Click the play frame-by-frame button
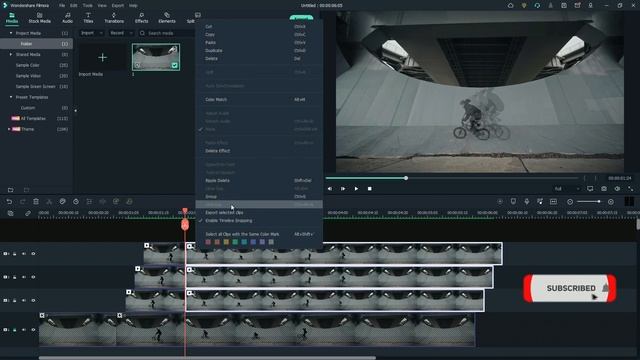This screenshot has width=640, height=360. coord(343,189)
